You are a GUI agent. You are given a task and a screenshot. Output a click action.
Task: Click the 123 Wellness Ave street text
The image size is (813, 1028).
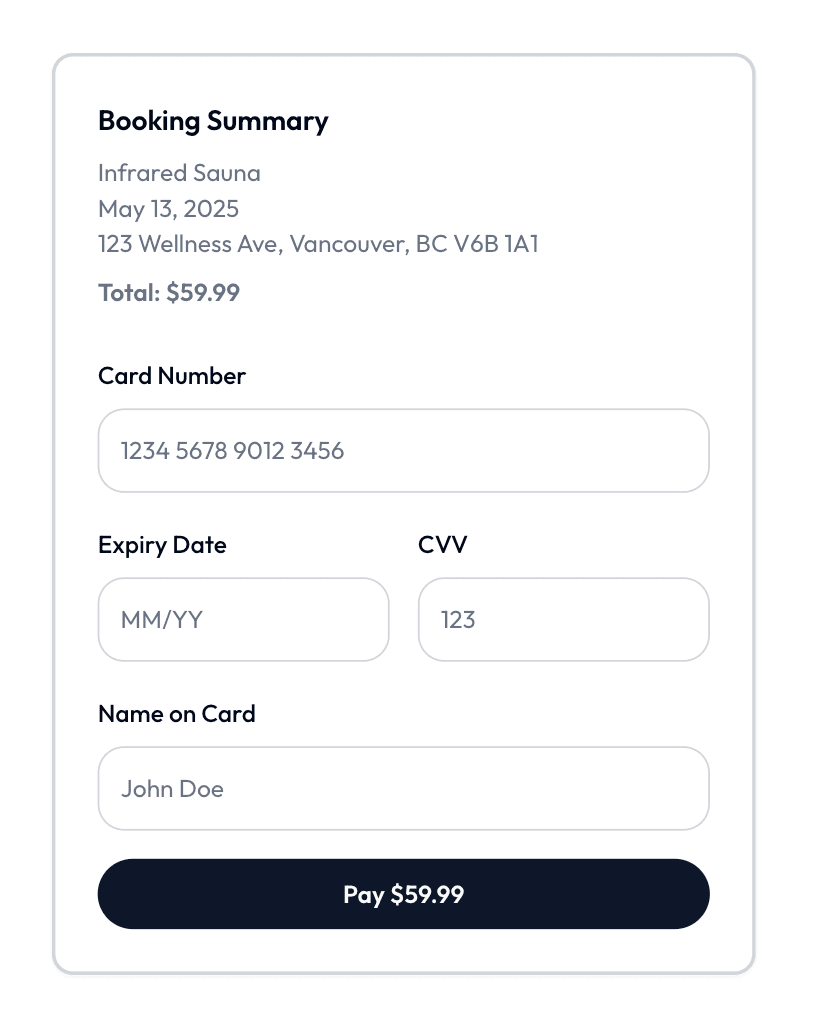click(x=189, y=244)
